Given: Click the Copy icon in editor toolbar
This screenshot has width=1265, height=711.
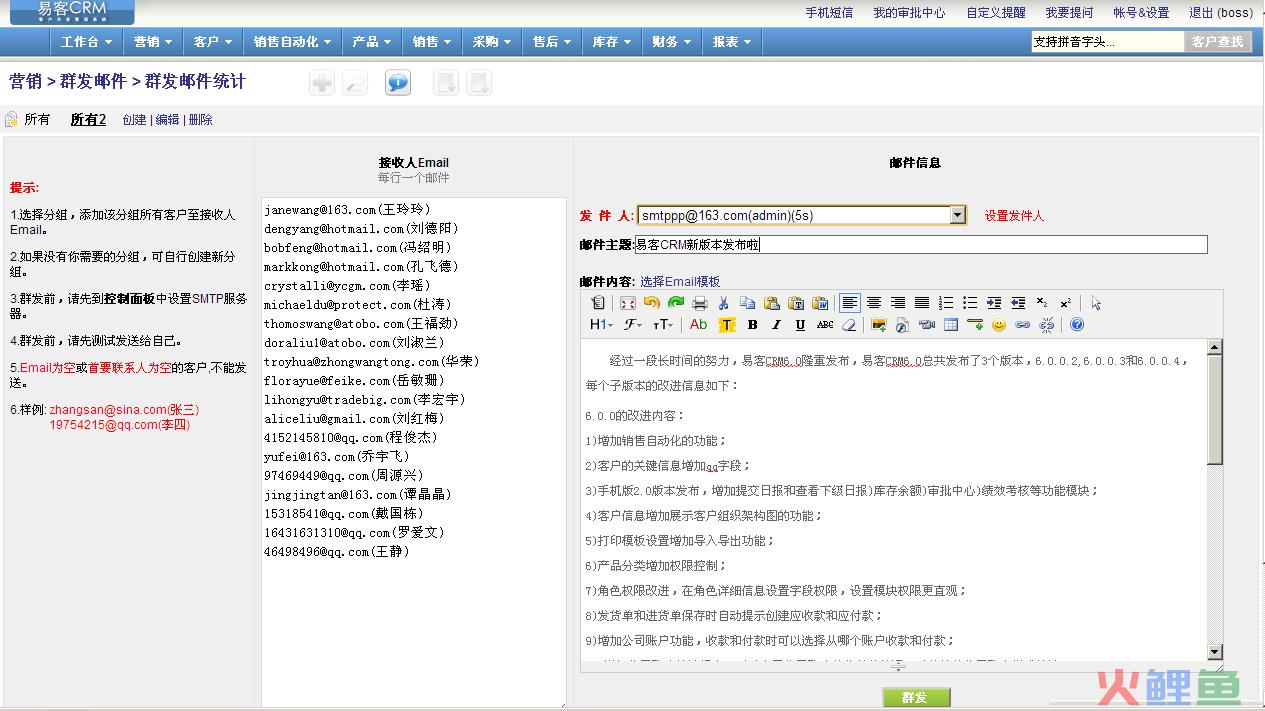Looking at the screenshot, I should [x=747, y=302].
